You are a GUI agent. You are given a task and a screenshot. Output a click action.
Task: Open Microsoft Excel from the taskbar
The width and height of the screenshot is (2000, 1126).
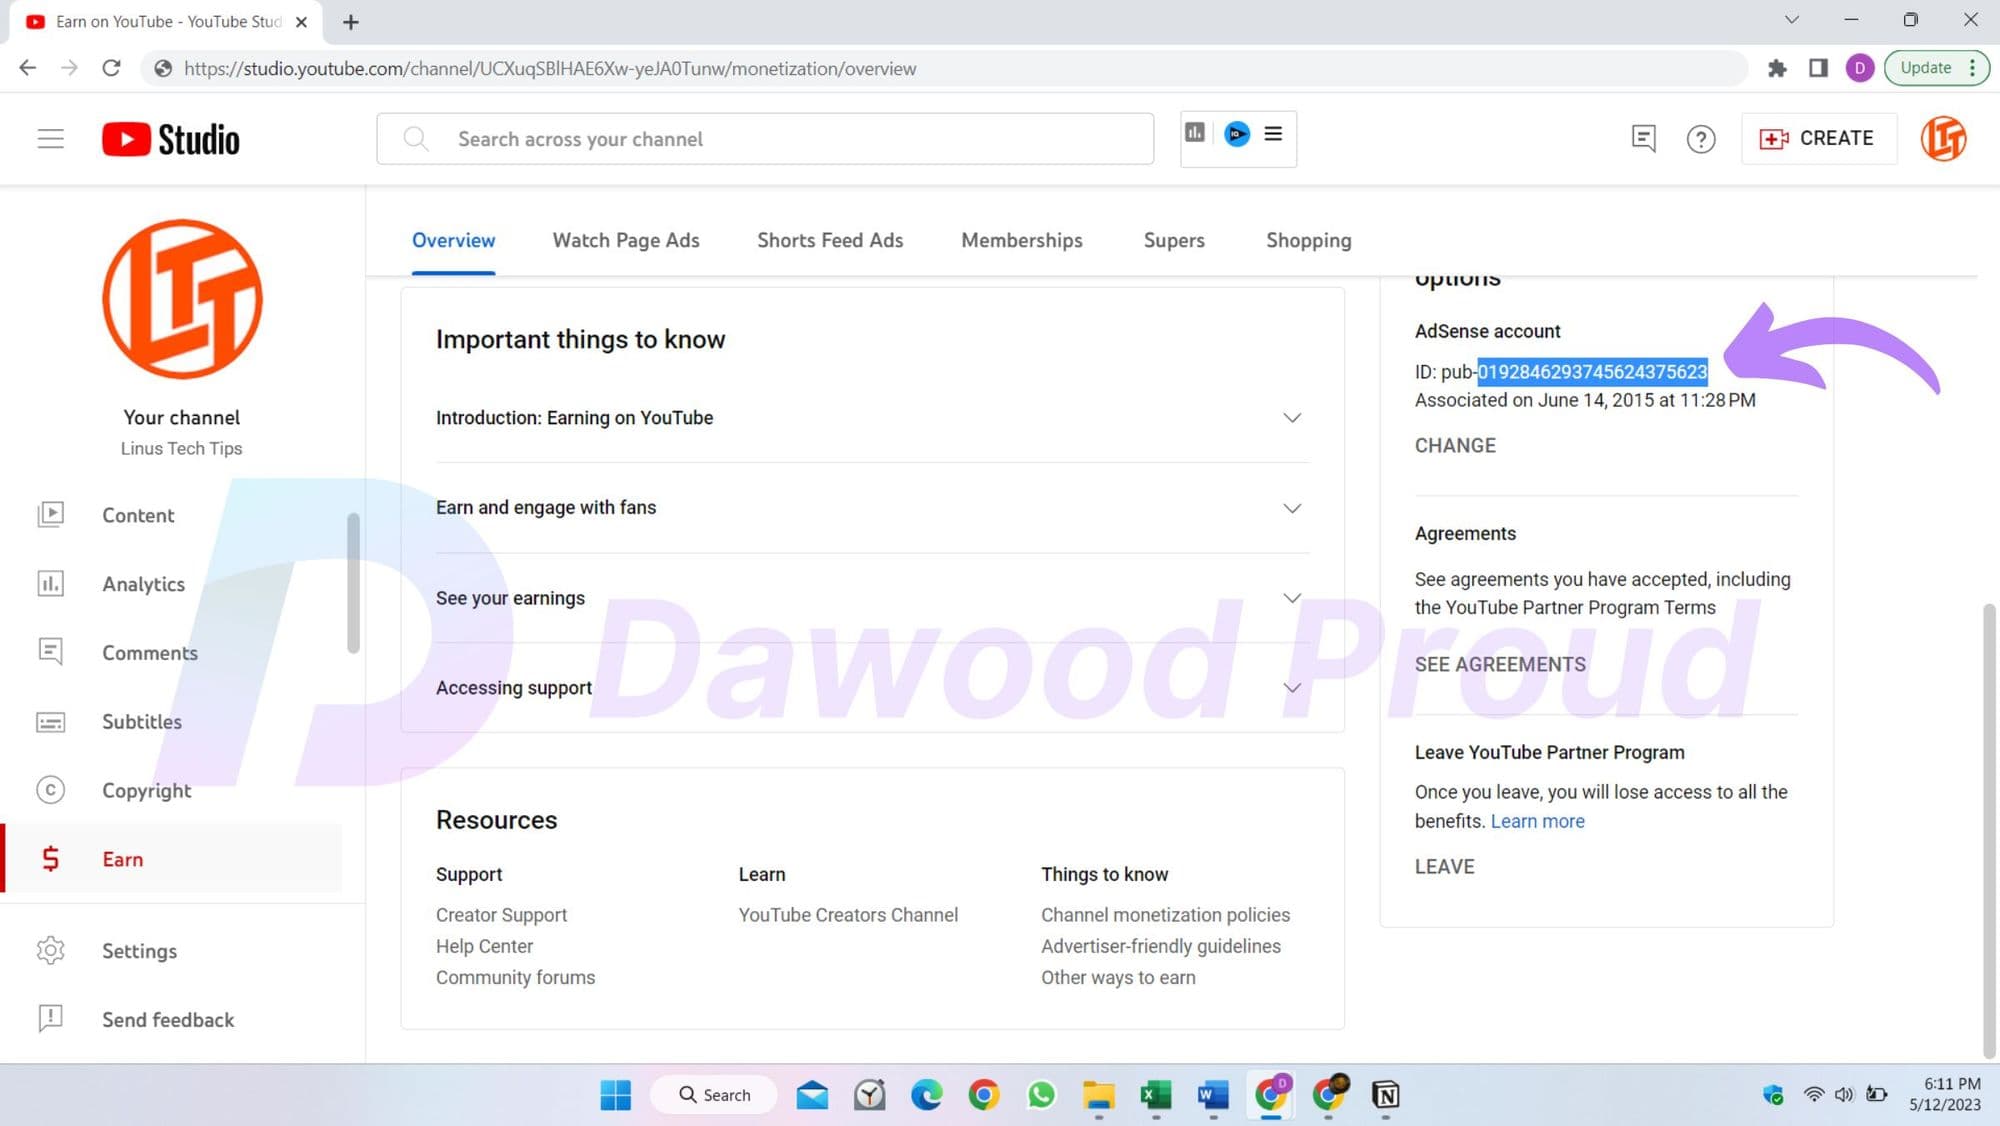click(1155, 1096)
